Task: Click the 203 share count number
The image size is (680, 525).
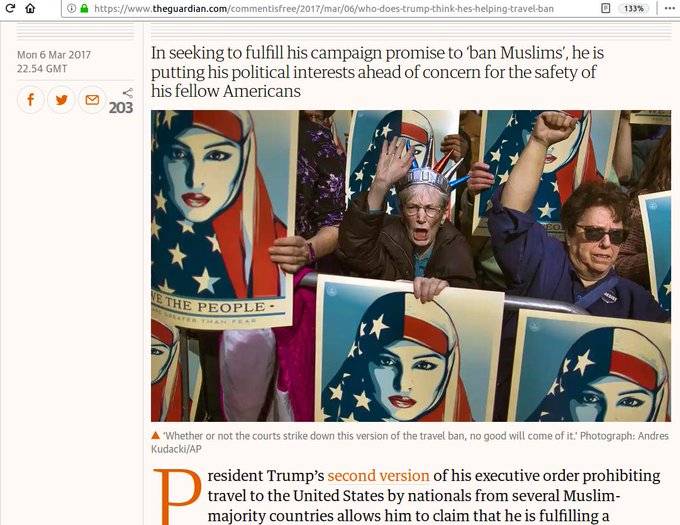Action: (x=121, y=108)
